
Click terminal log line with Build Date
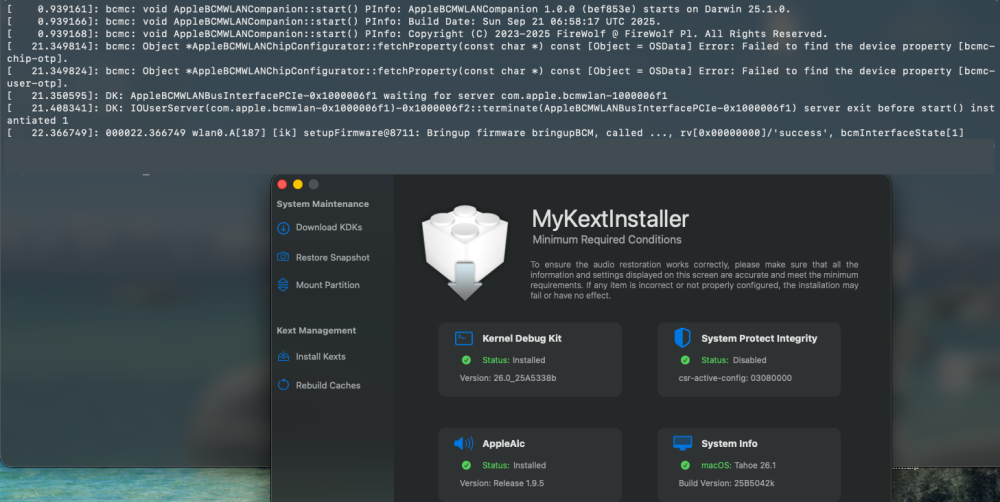(x=334, y=22)
